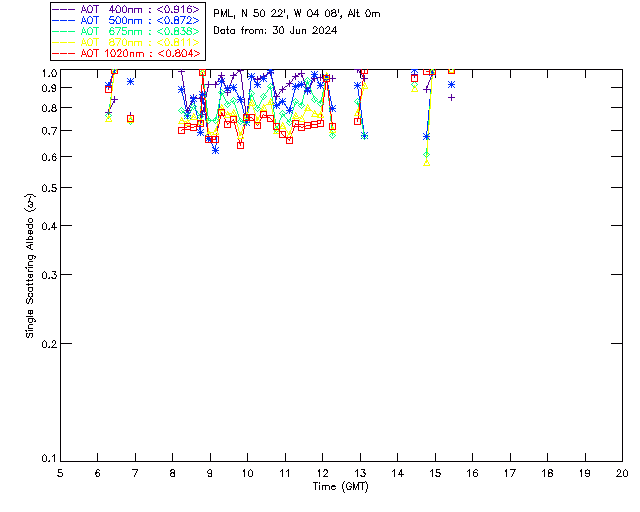Click the 20 tick label on the time axis
This screenshot has height=512, width=640.
622,472
